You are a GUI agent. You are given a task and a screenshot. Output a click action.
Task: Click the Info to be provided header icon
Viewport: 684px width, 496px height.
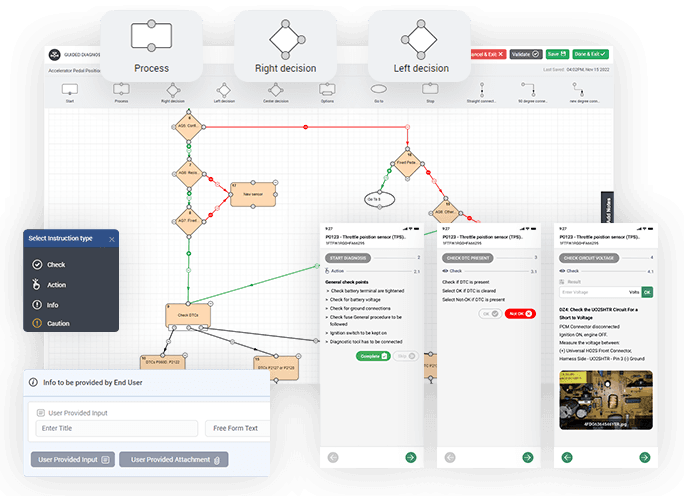click(33, 382)
